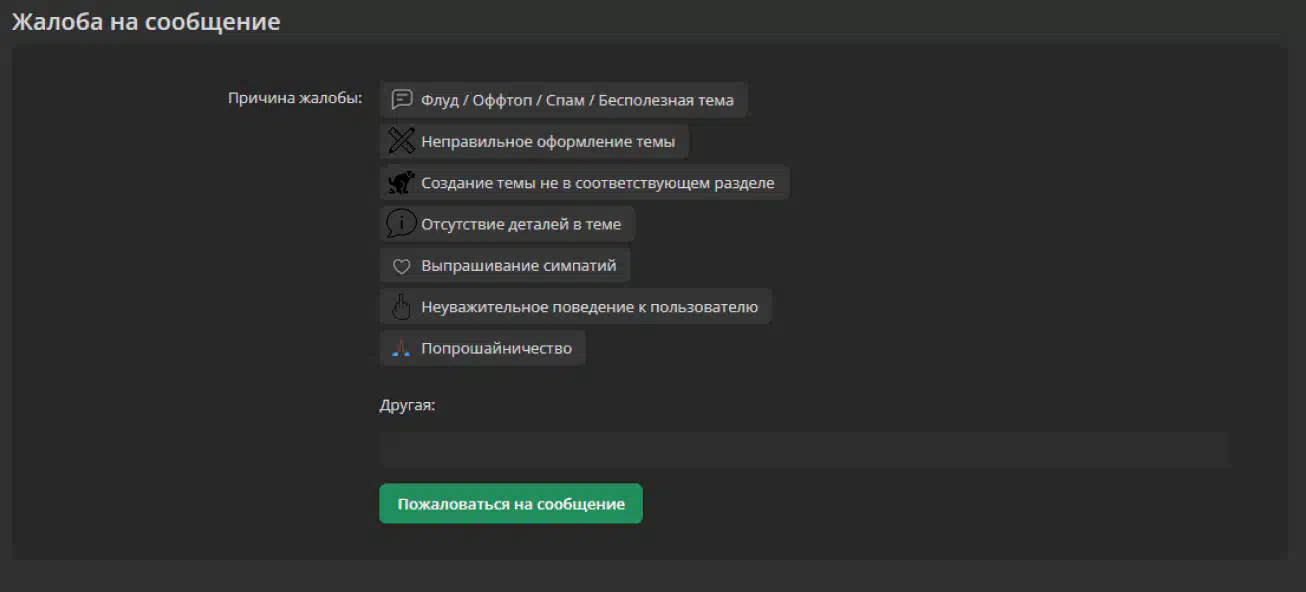
Task: Submit with 'Пожаловаться на сообщение' button
Action: pyautogui.click(x=510, y=504)
